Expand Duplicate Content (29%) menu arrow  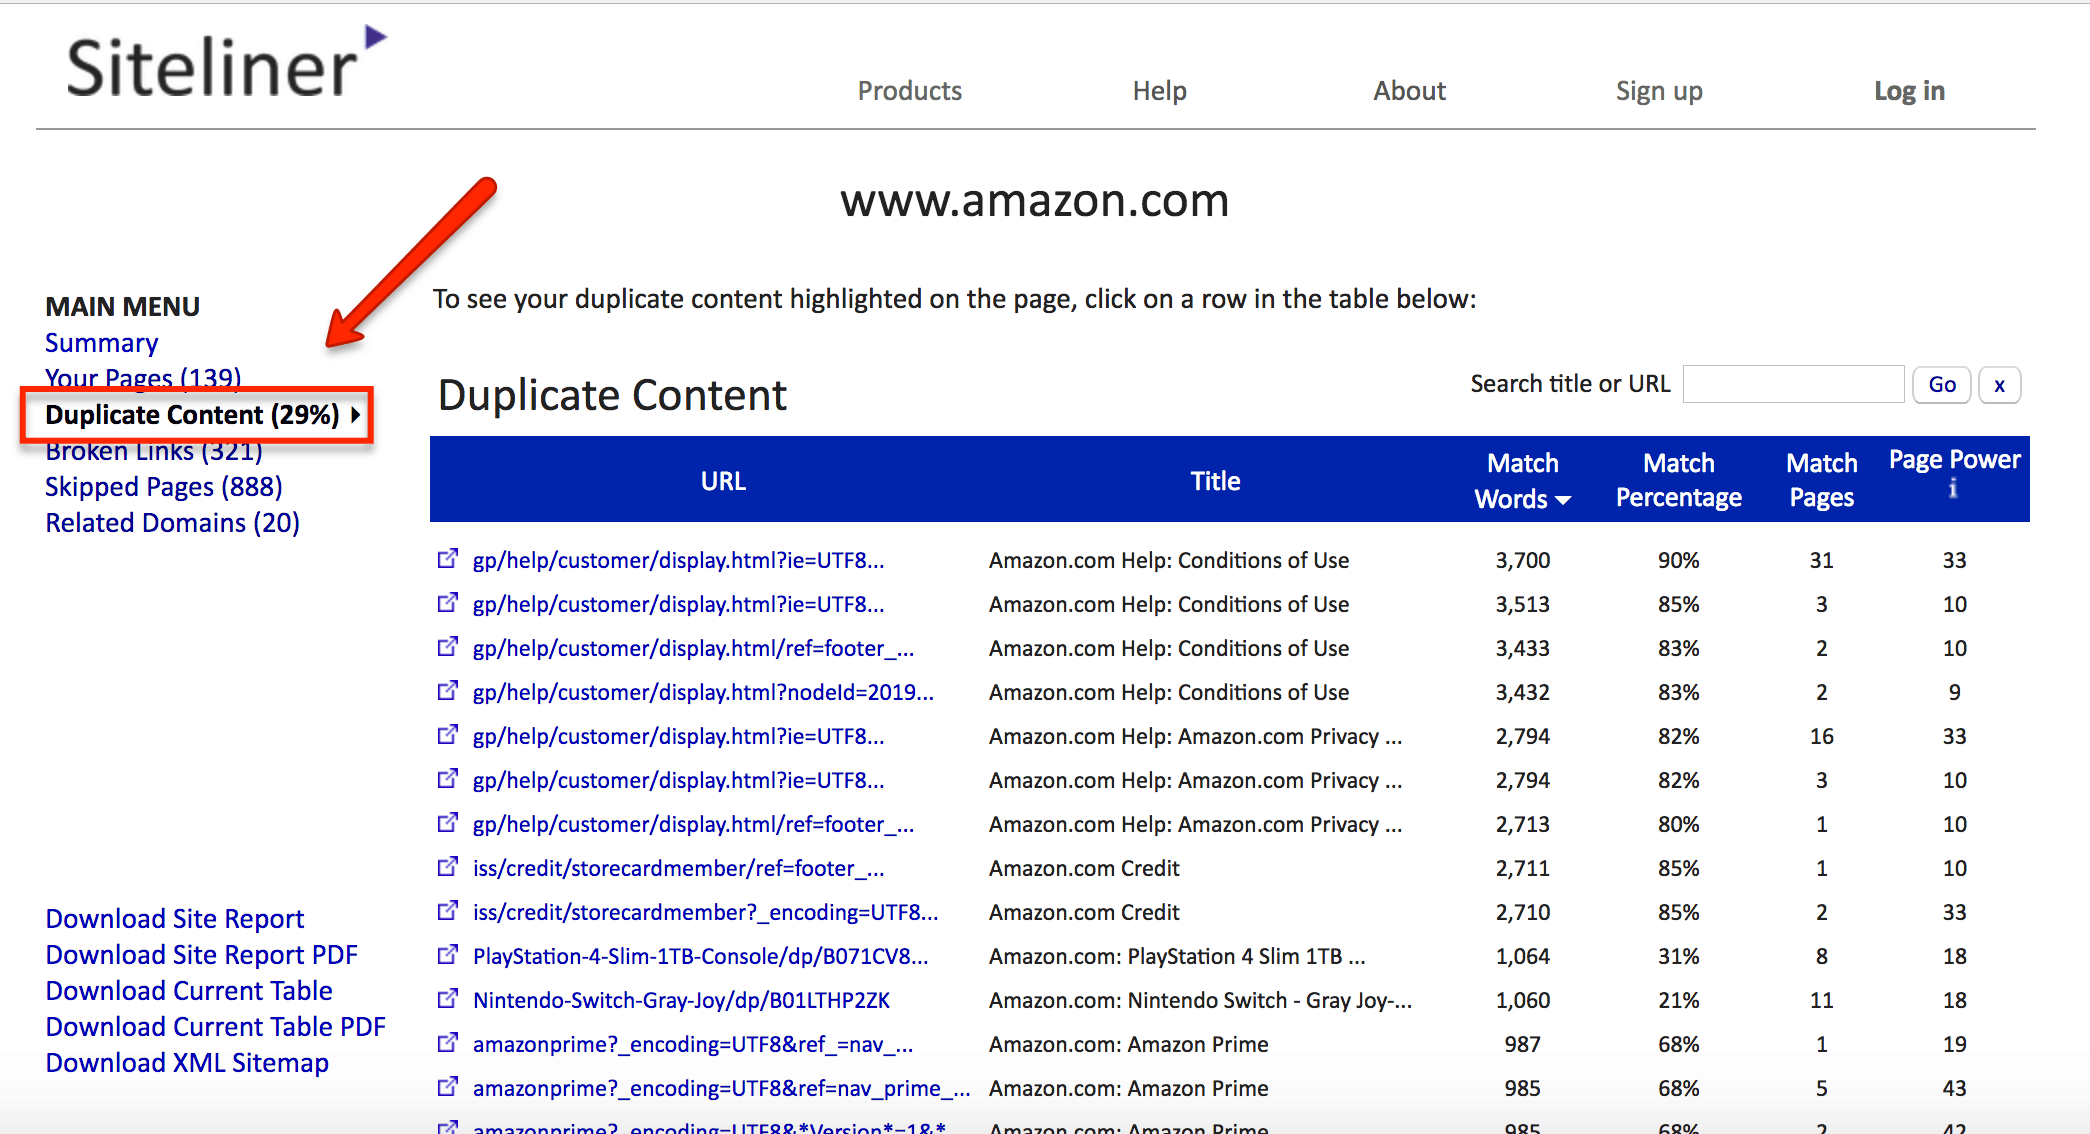(355, 415)
